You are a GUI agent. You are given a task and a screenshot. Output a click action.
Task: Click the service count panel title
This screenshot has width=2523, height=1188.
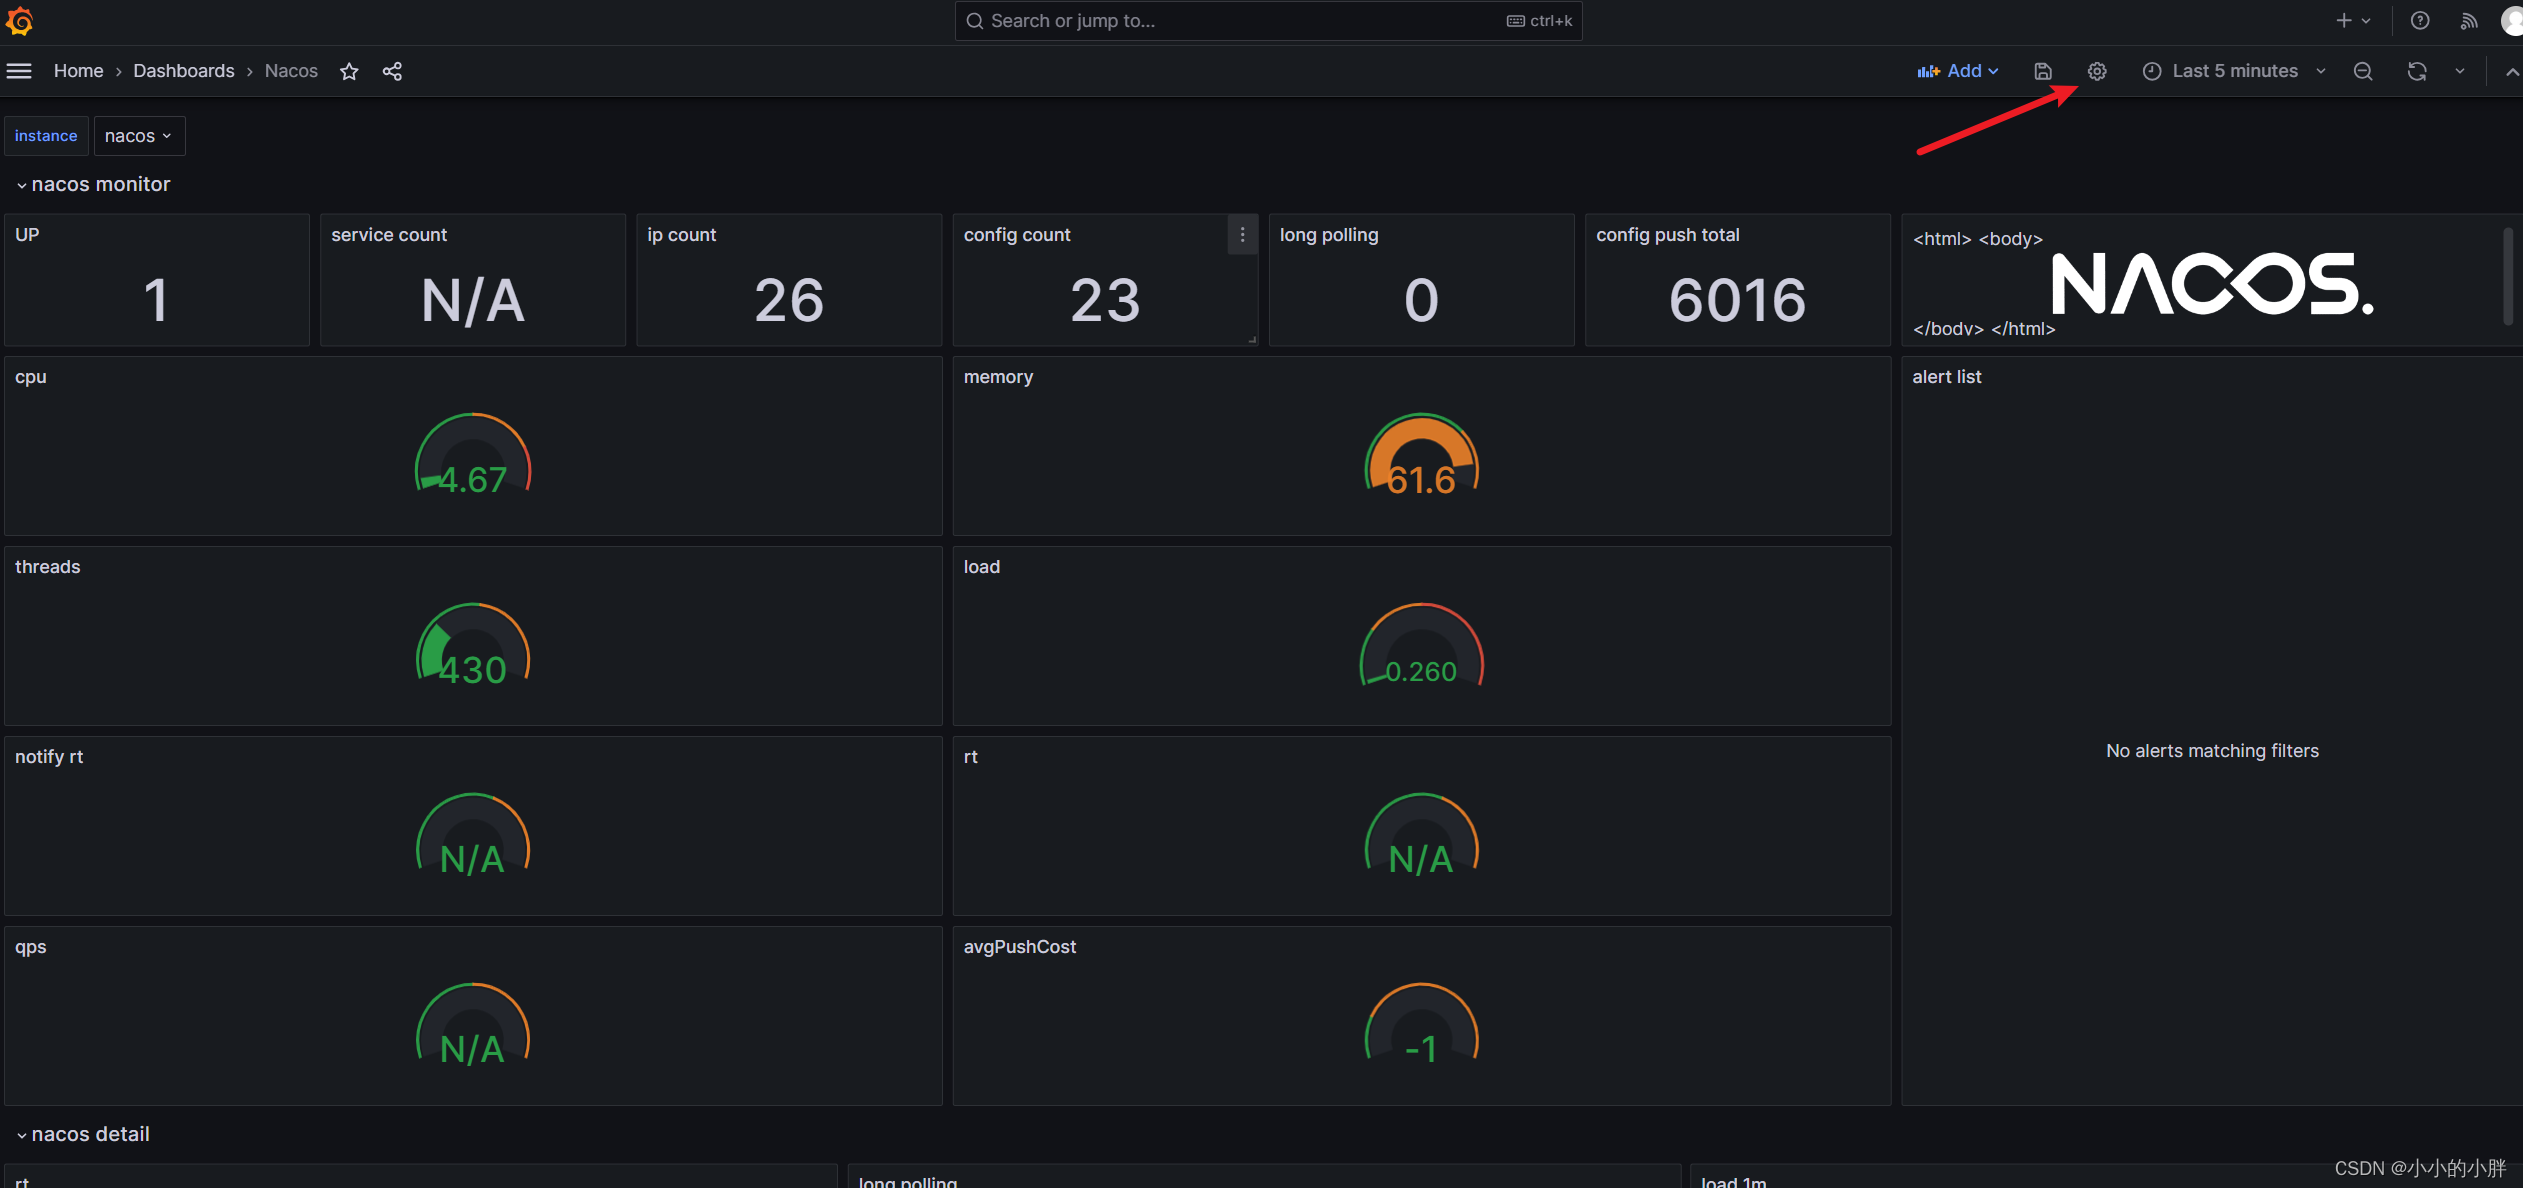pos(389,235)
